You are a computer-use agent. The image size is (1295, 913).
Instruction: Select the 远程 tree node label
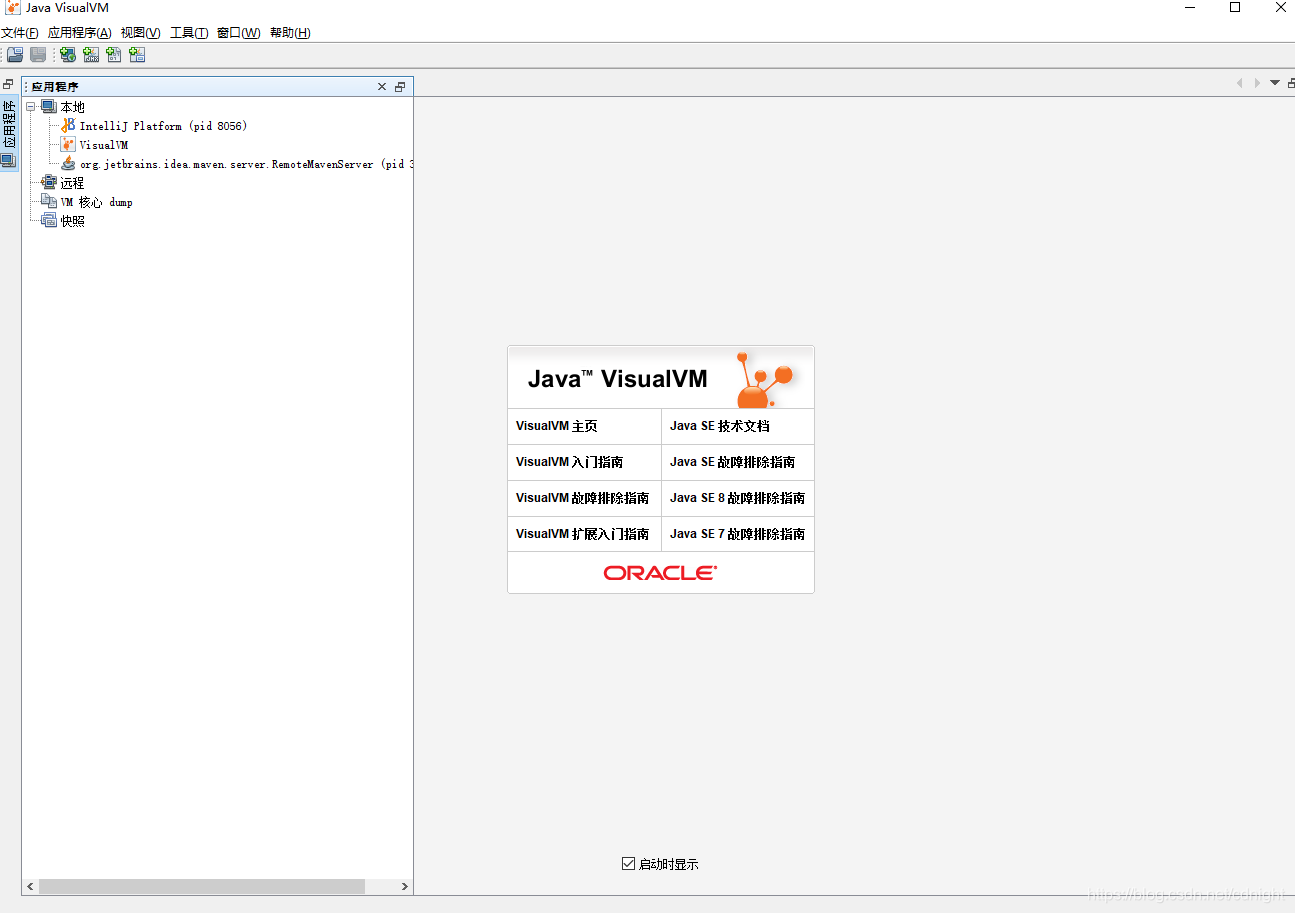point(72,183)
